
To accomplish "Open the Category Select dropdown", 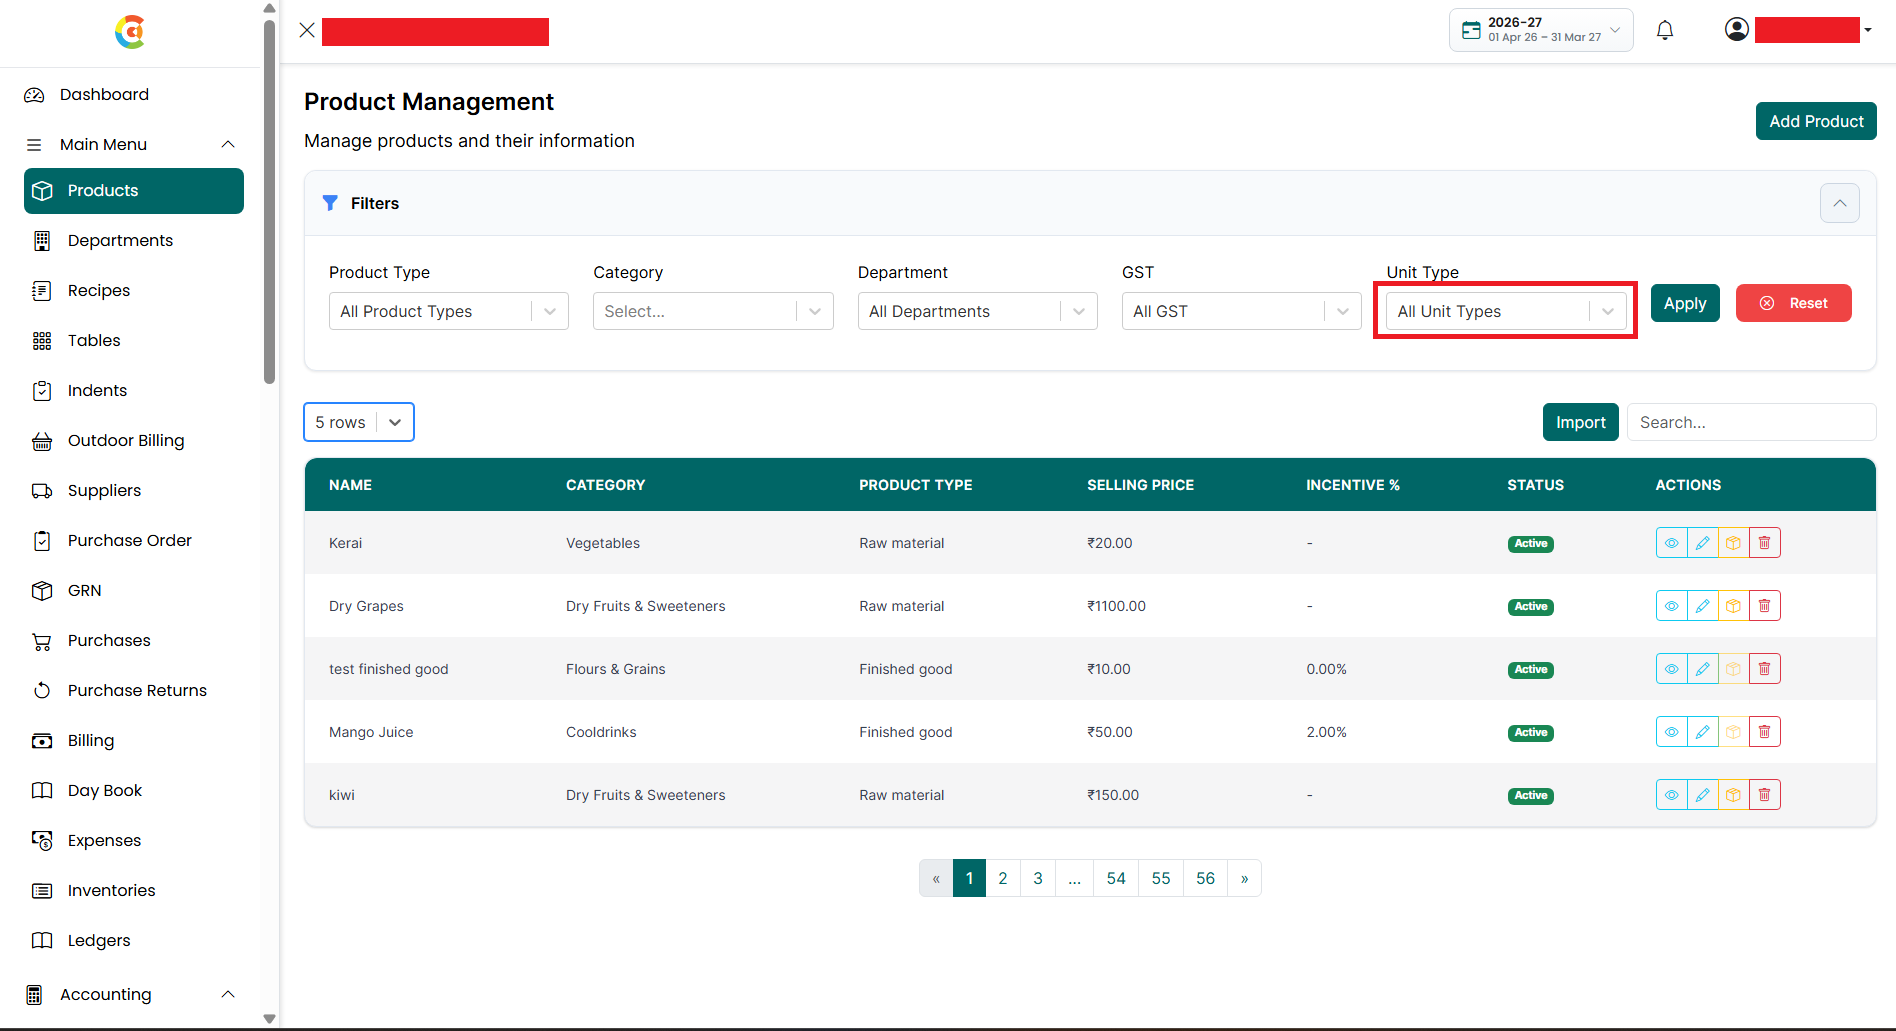I will point(713,311).
